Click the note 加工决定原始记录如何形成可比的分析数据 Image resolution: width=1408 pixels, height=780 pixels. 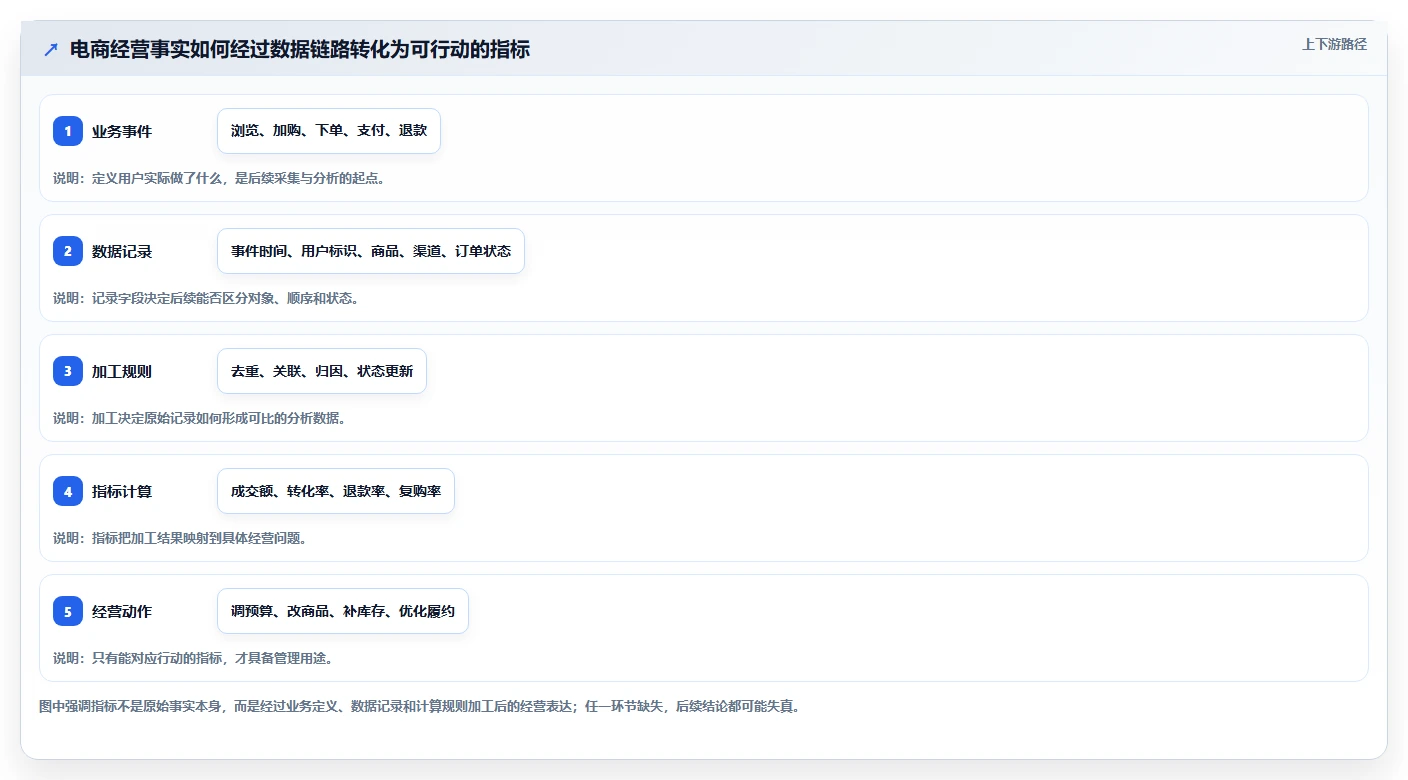point(199,418)
